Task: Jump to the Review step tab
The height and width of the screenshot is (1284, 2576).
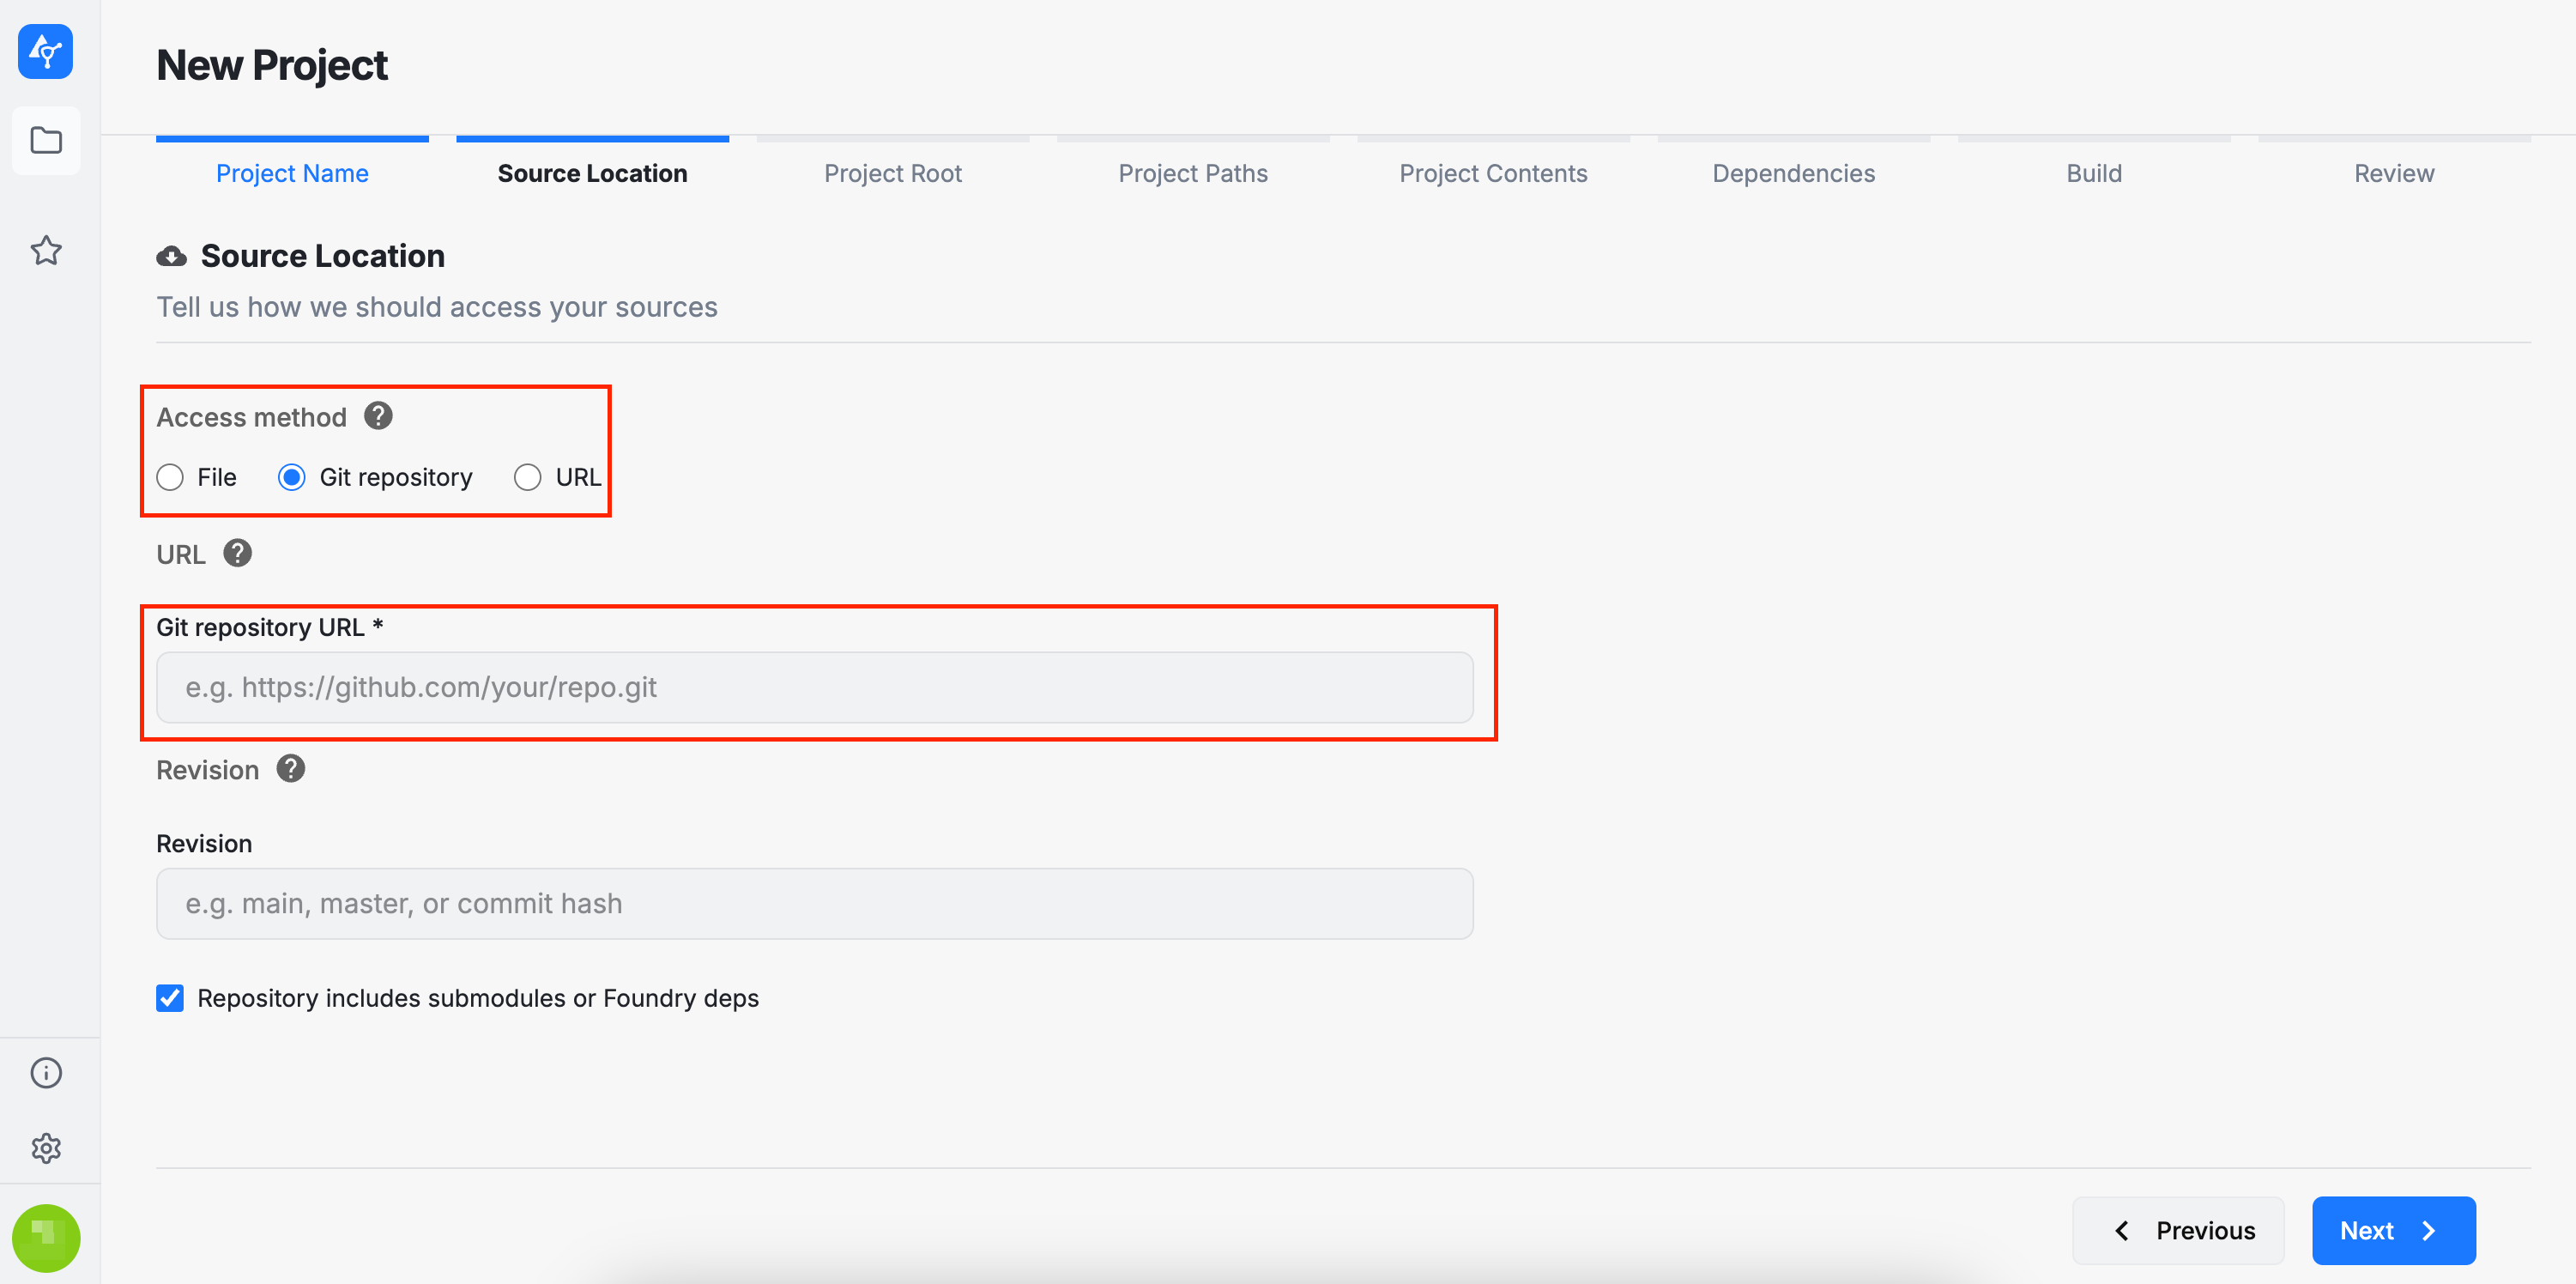Action: point(2393,173)
